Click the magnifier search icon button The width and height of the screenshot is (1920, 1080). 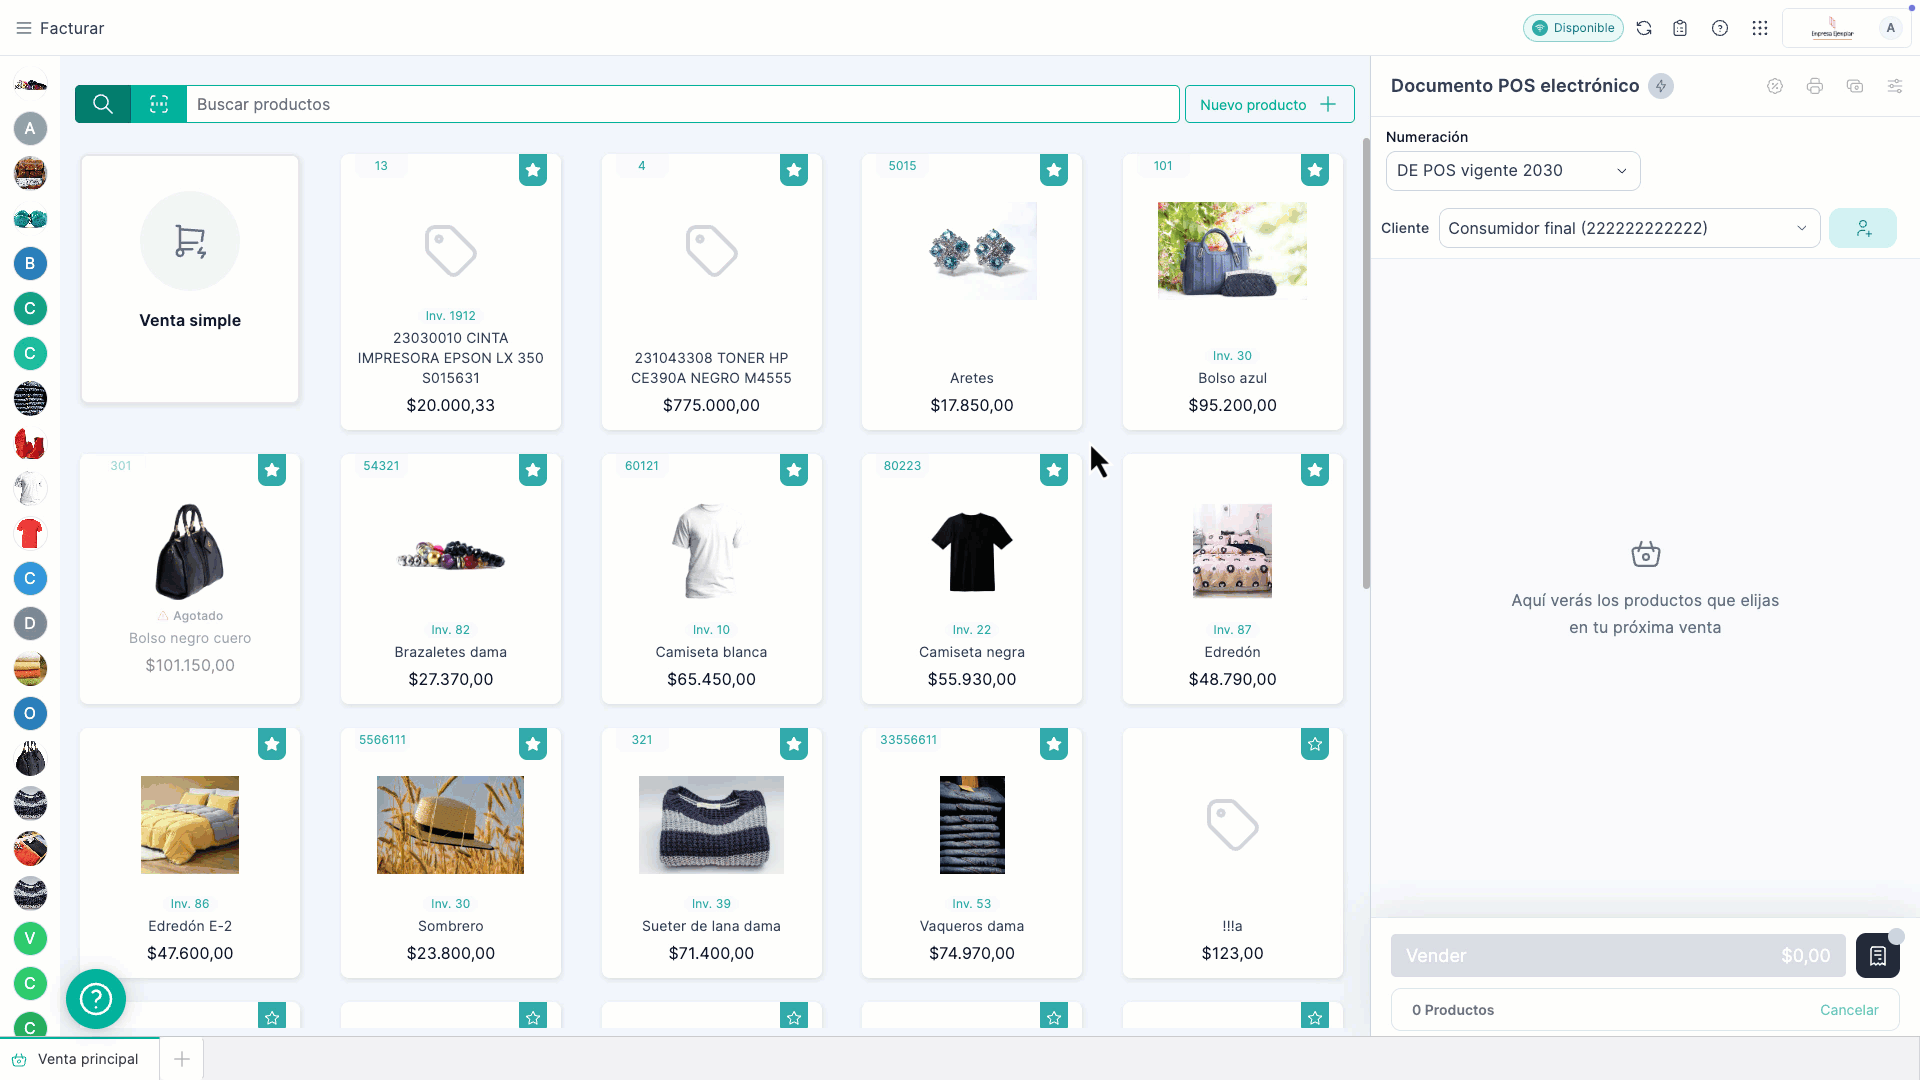(103, 104)
